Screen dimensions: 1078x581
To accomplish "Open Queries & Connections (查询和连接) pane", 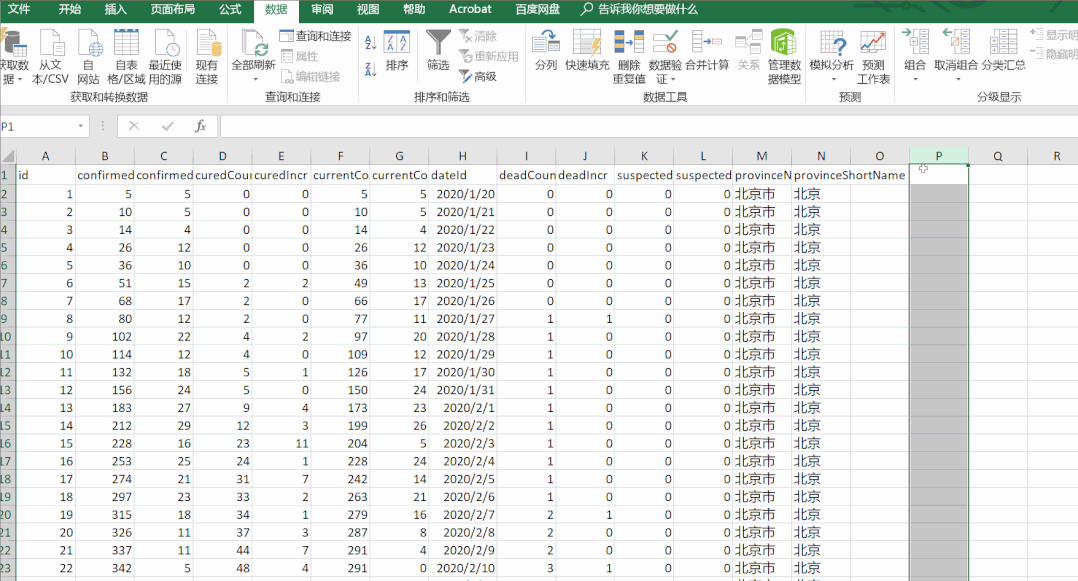I will coord(316,36).
